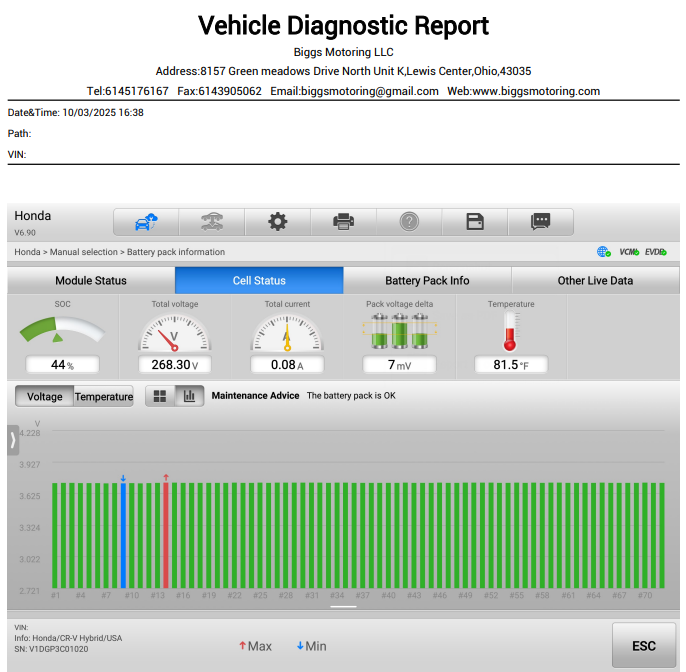This screenshot has width=686, height=672.
Task: Open the Battery Pack Info tab
Action: 427,280
